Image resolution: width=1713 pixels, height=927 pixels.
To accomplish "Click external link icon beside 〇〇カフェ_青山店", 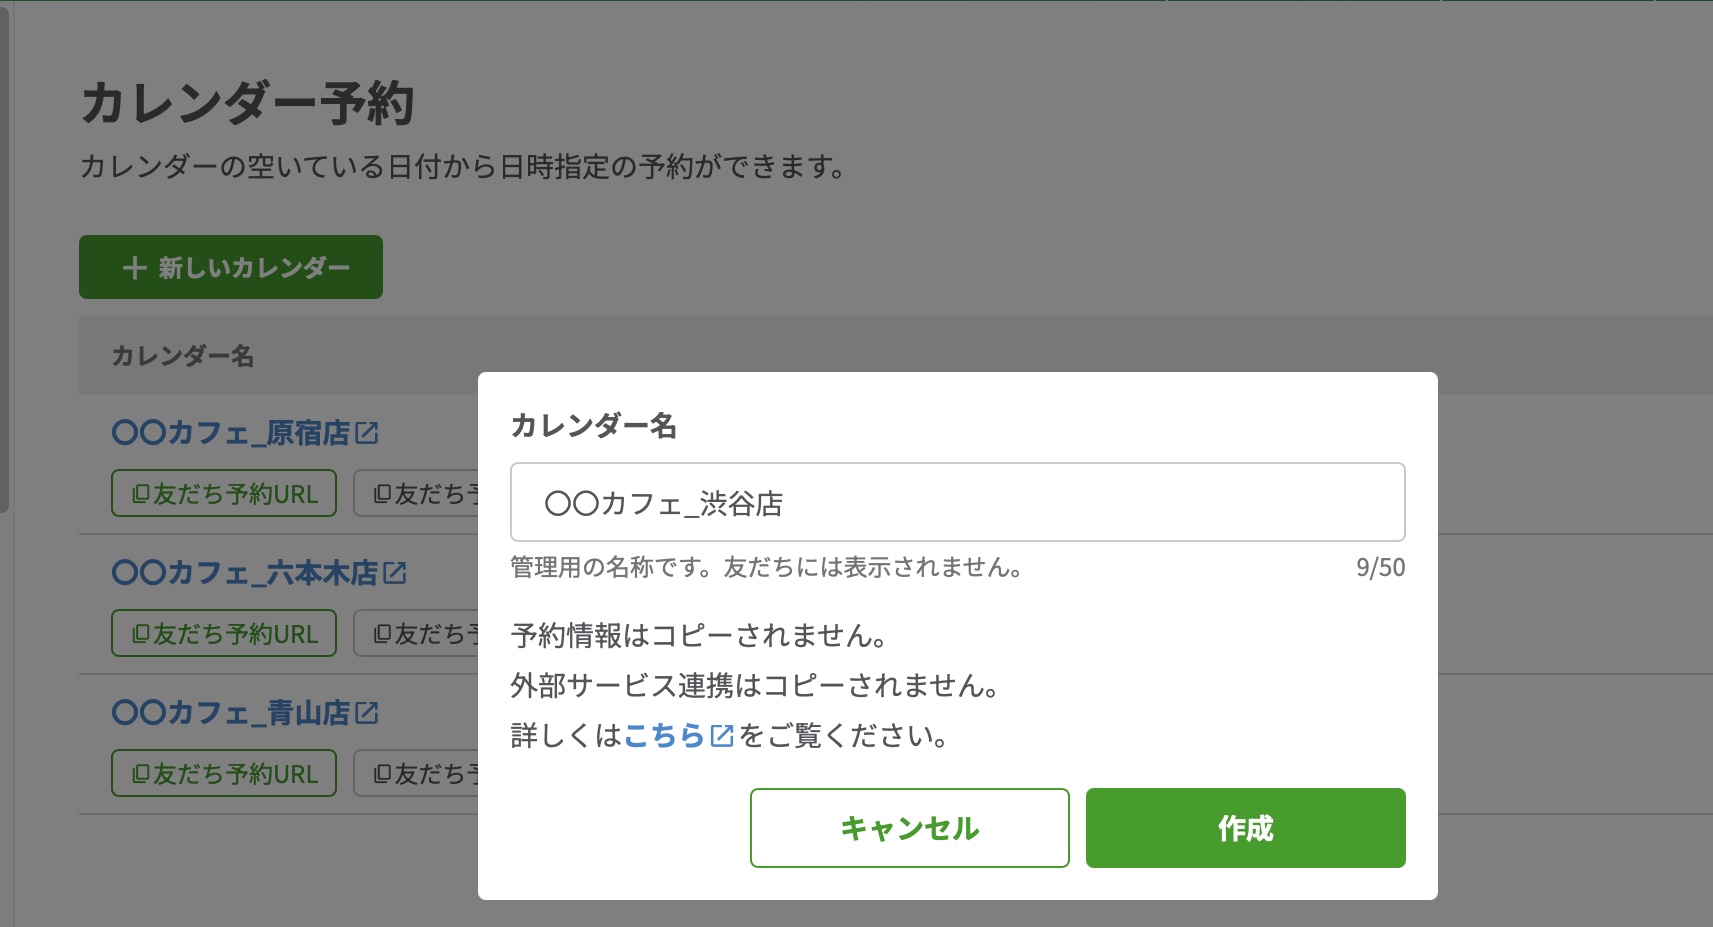I will click(367, 713).
